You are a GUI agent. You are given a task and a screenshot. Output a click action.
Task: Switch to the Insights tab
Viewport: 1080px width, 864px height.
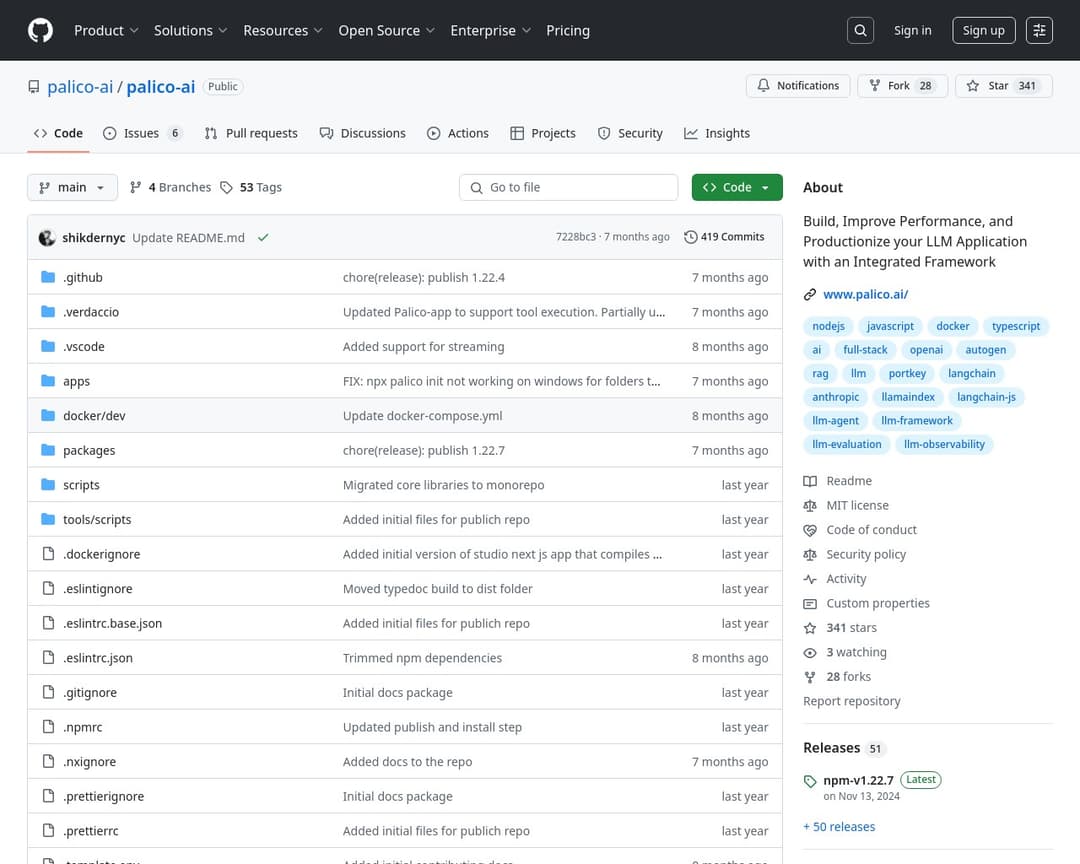point(716,134)
